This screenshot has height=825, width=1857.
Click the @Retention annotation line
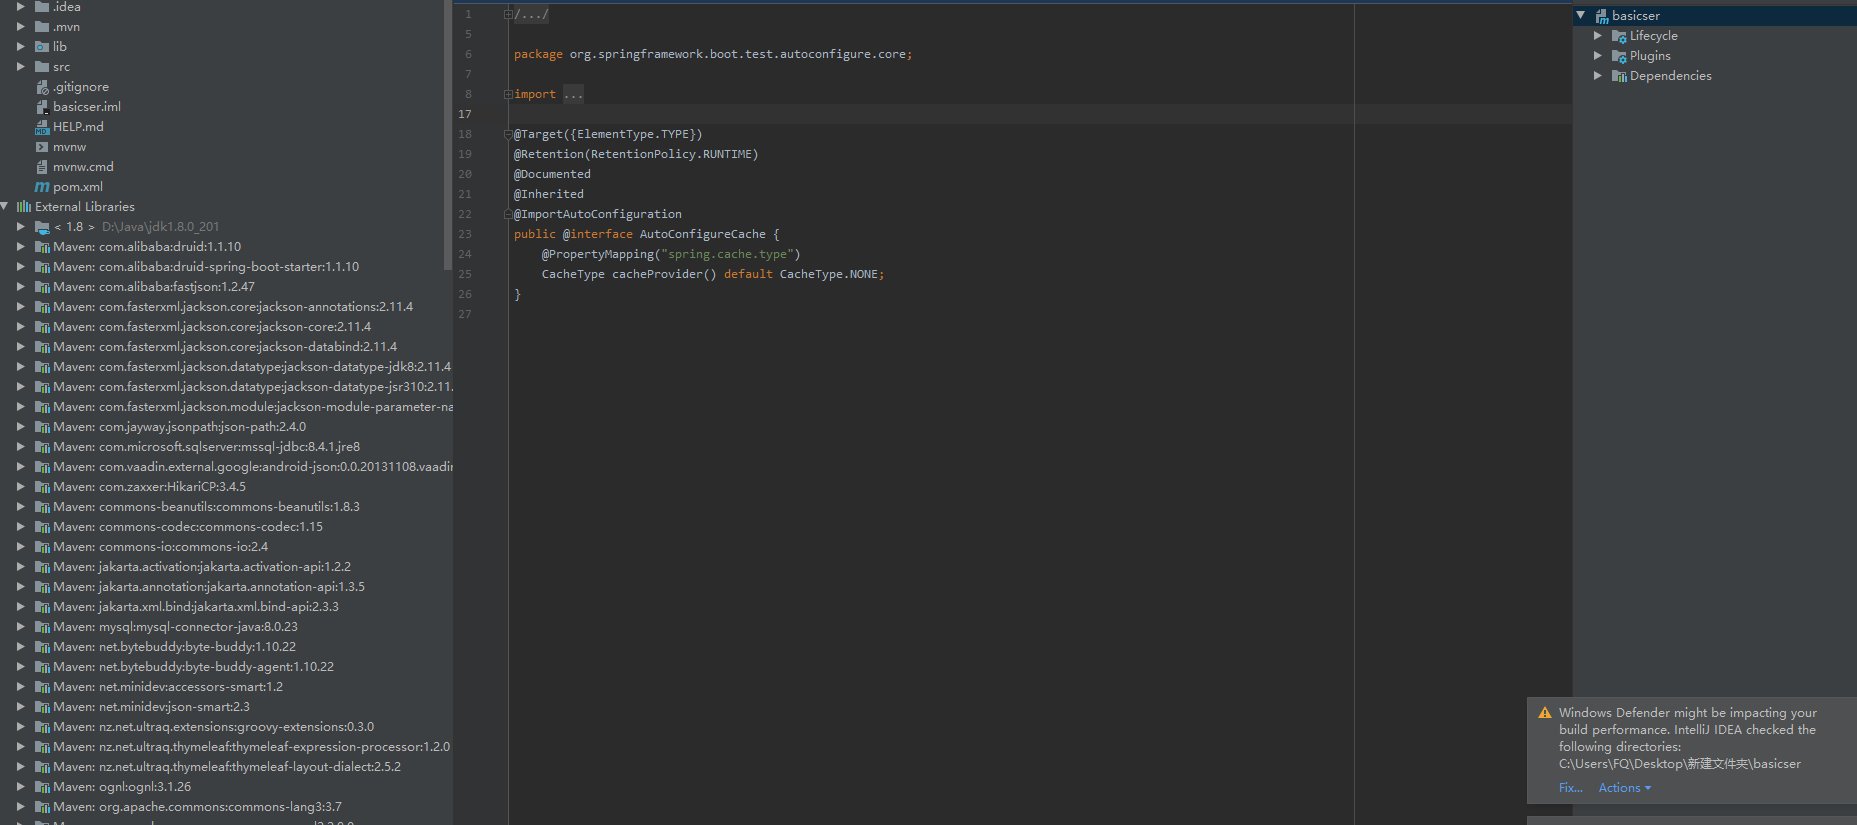click(x=636, y=154)
